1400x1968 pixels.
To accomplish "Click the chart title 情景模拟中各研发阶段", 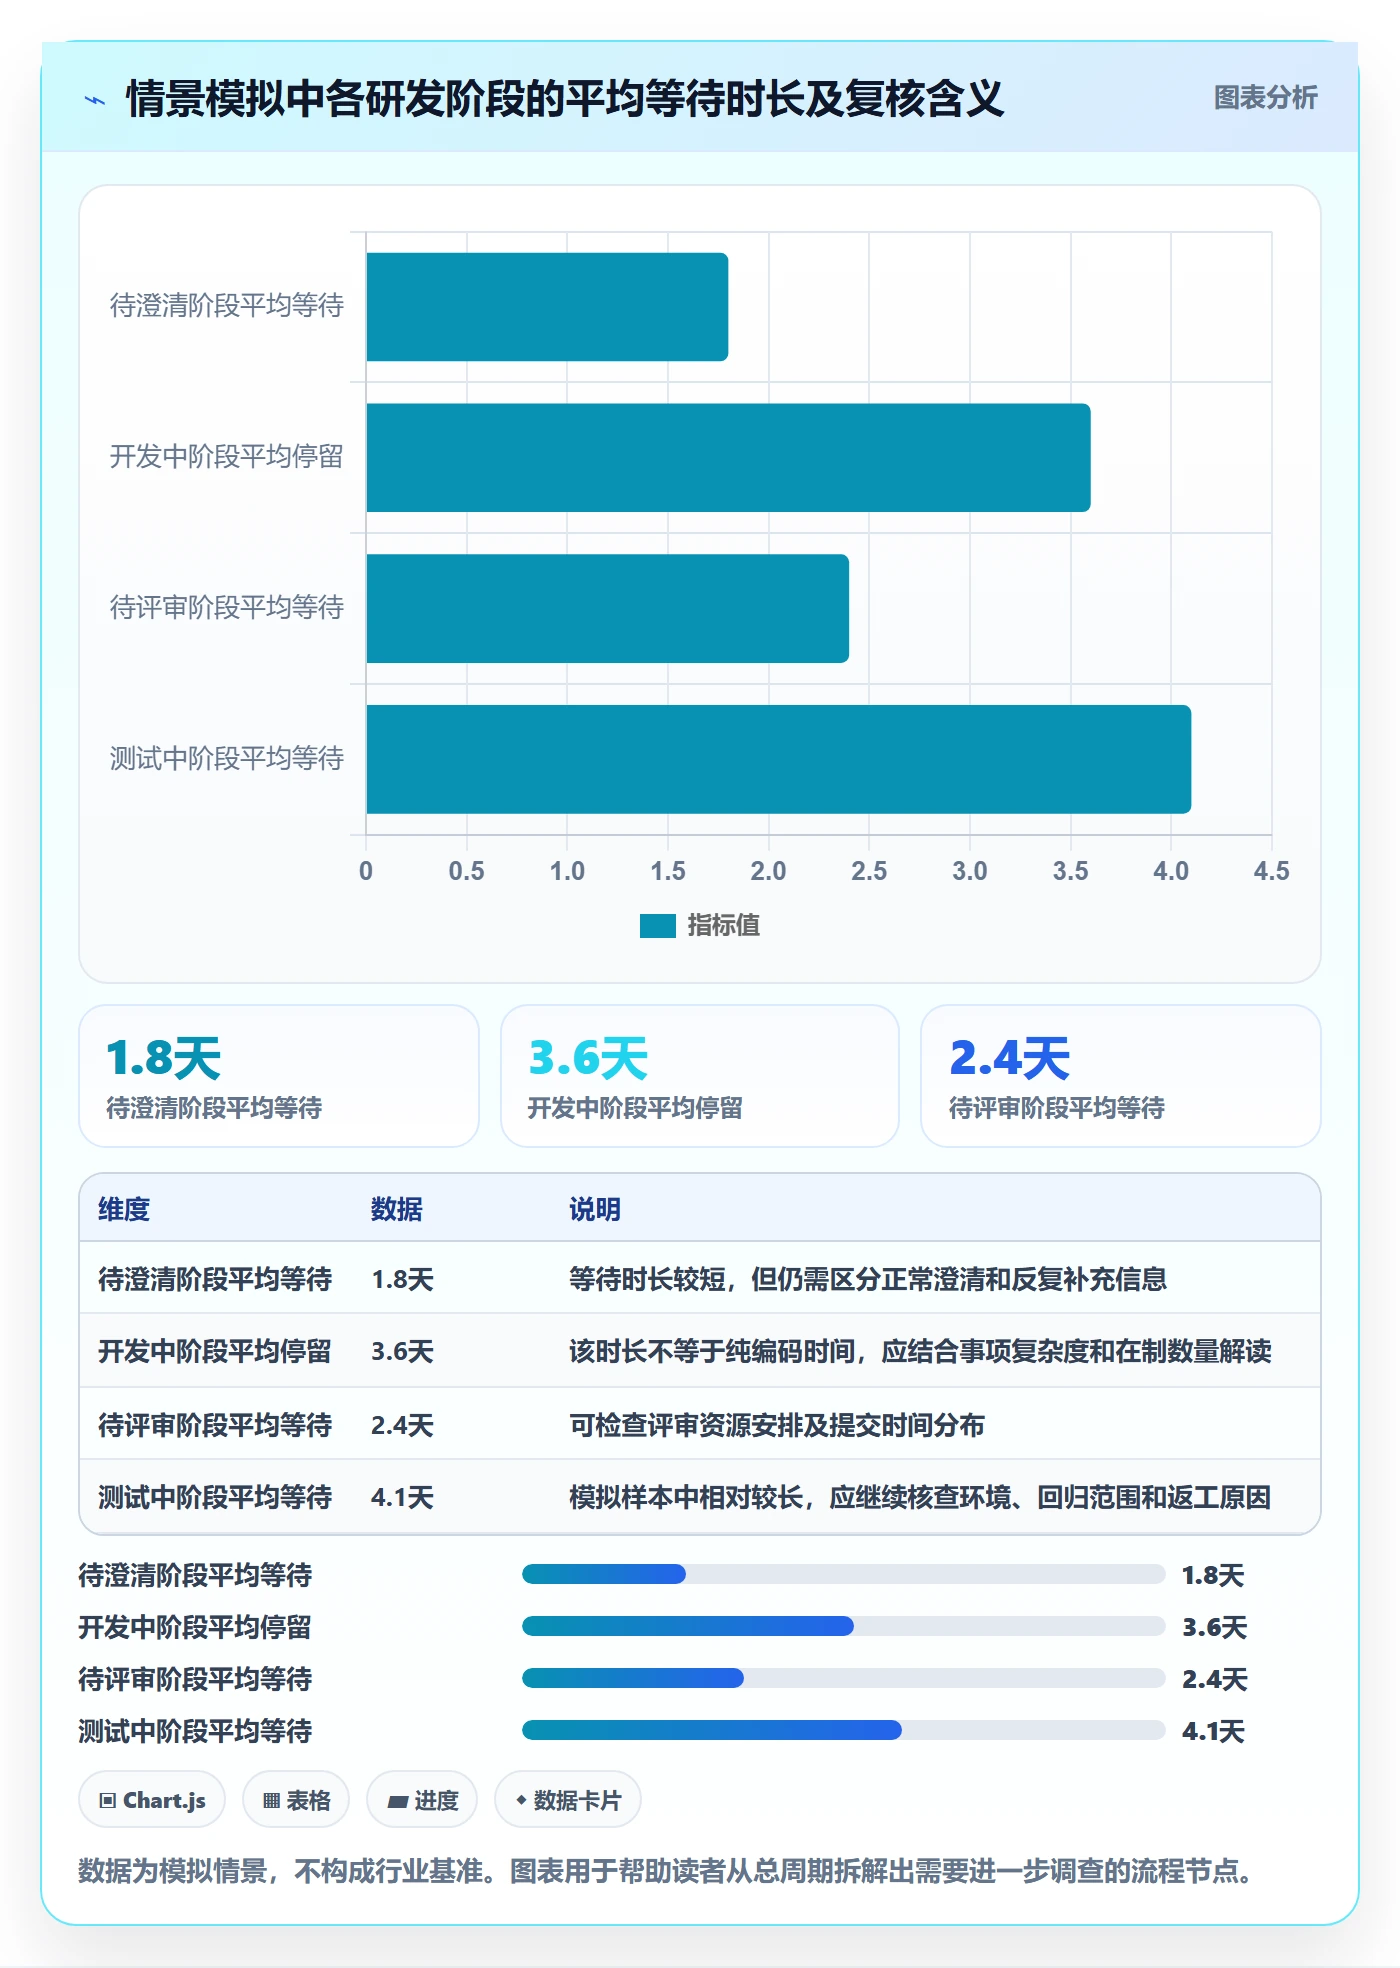I will 565,99.
